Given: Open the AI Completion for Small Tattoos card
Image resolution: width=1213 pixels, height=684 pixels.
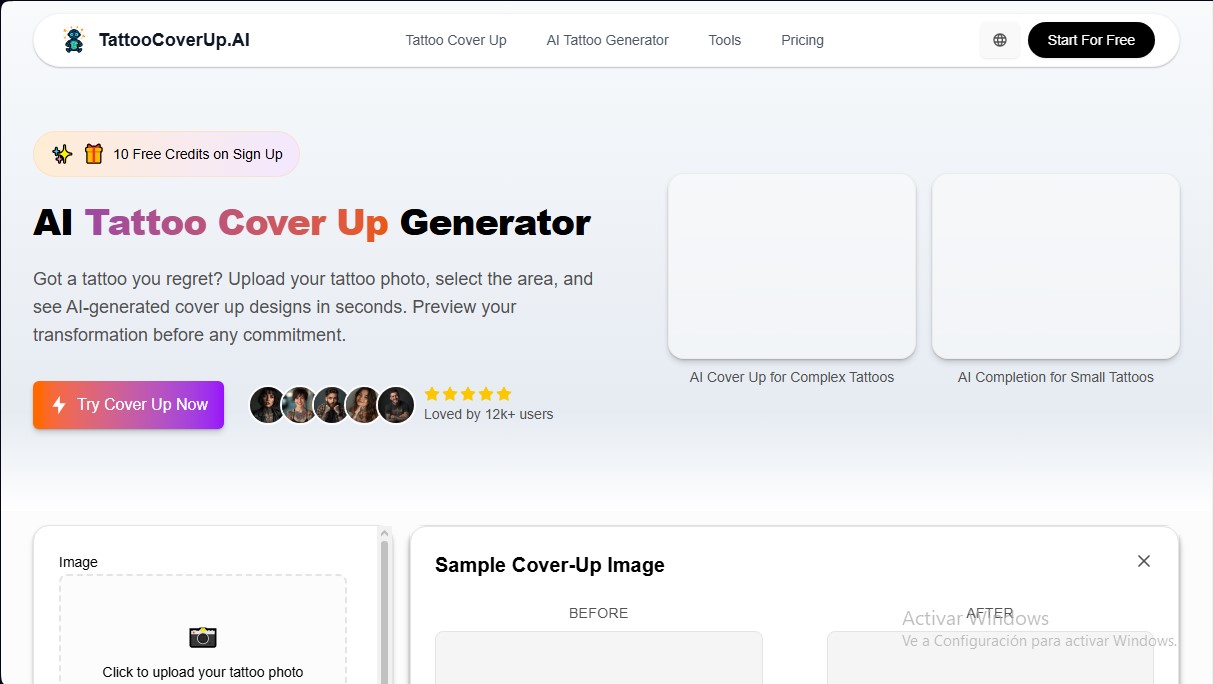Looking at the screenshot, I should 1056,267.
